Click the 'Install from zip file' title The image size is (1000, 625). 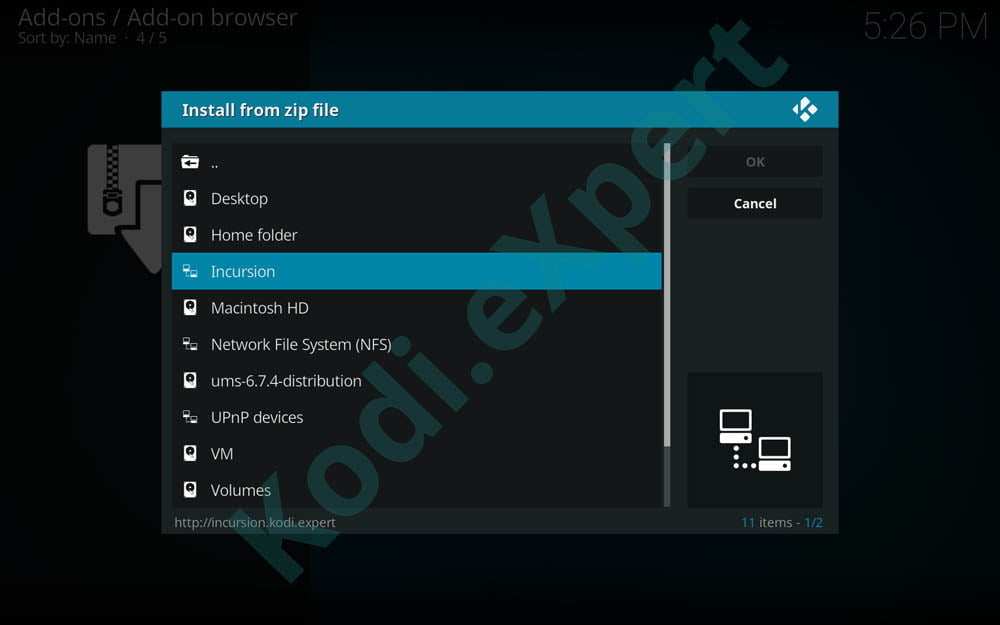coord(260,110)
